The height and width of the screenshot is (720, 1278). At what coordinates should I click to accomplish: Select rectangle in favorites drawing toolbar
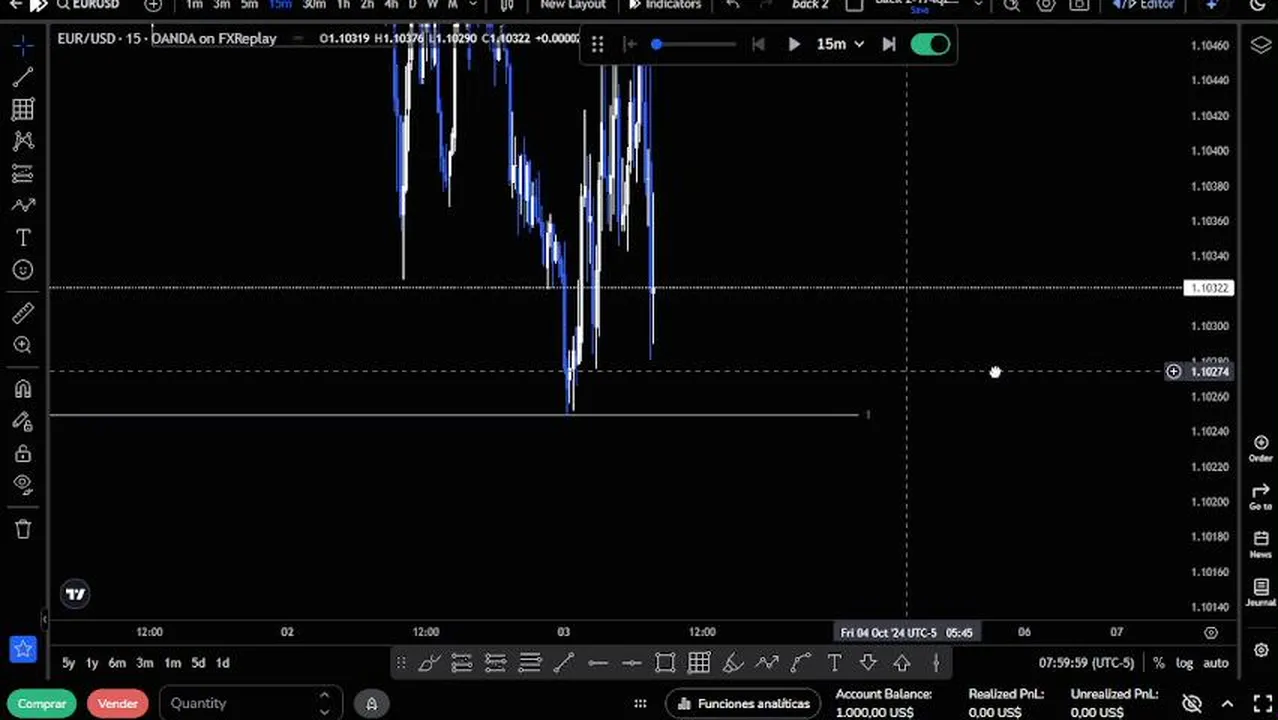(665, 663)
